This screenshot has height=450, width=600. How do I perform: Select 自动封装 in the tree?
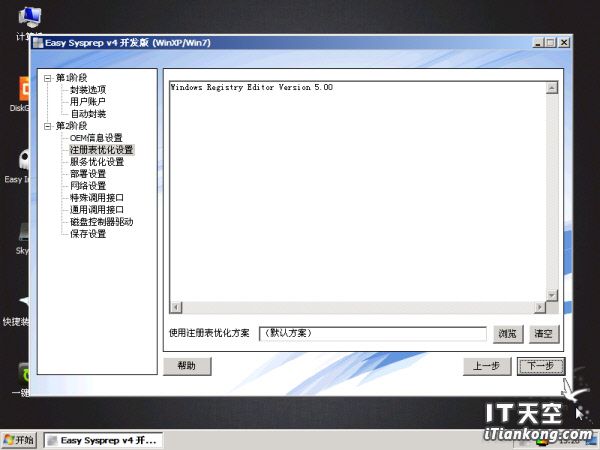pos(88,114)
